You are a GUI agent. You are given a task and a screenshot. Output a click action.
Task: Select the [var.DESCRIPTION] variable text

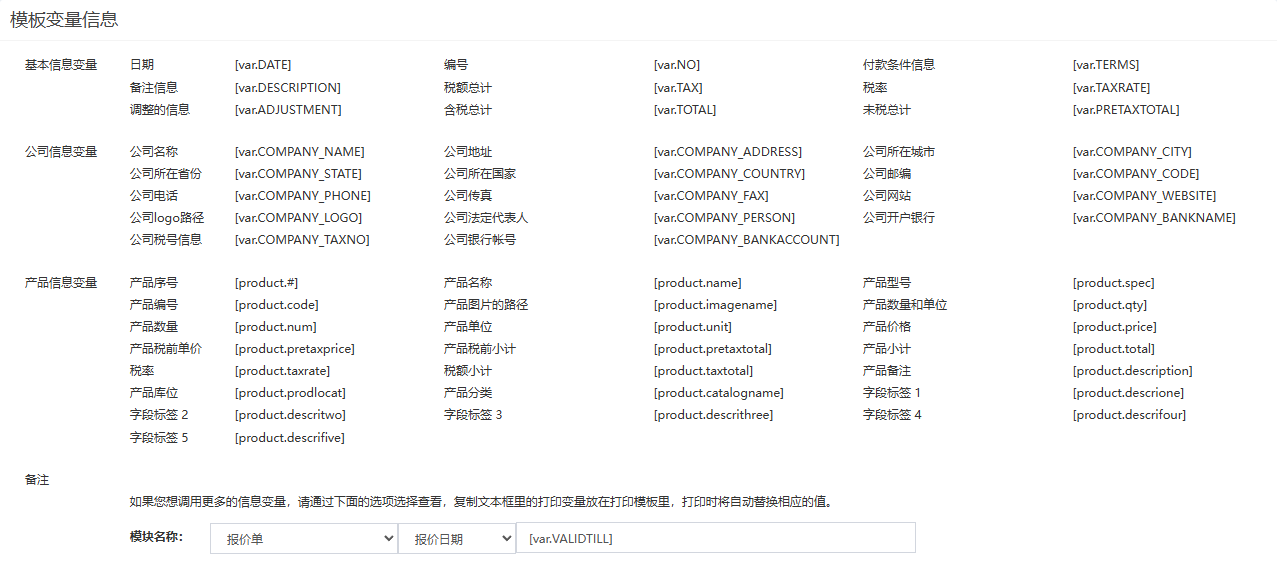pyautogui.click(x=288, y=88)
